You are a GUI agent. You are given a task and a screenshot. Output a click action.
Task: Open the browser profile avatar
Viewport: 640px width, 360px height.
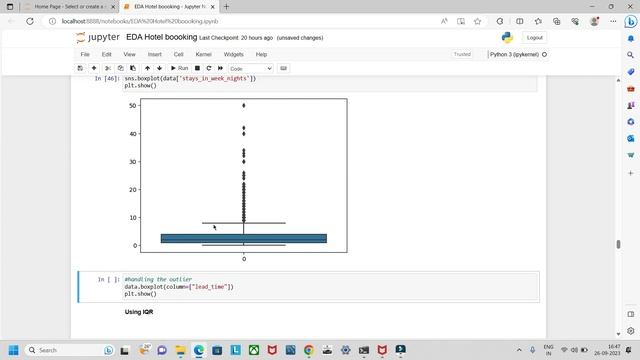point(594,21)
